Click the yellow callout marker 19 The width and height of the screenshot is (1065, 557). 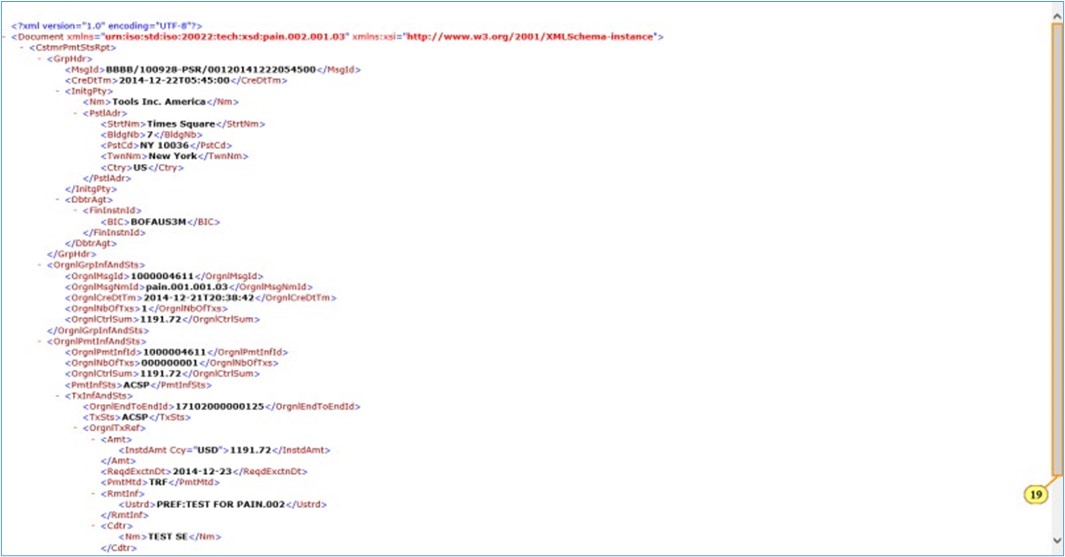[x=1033, y=495]
